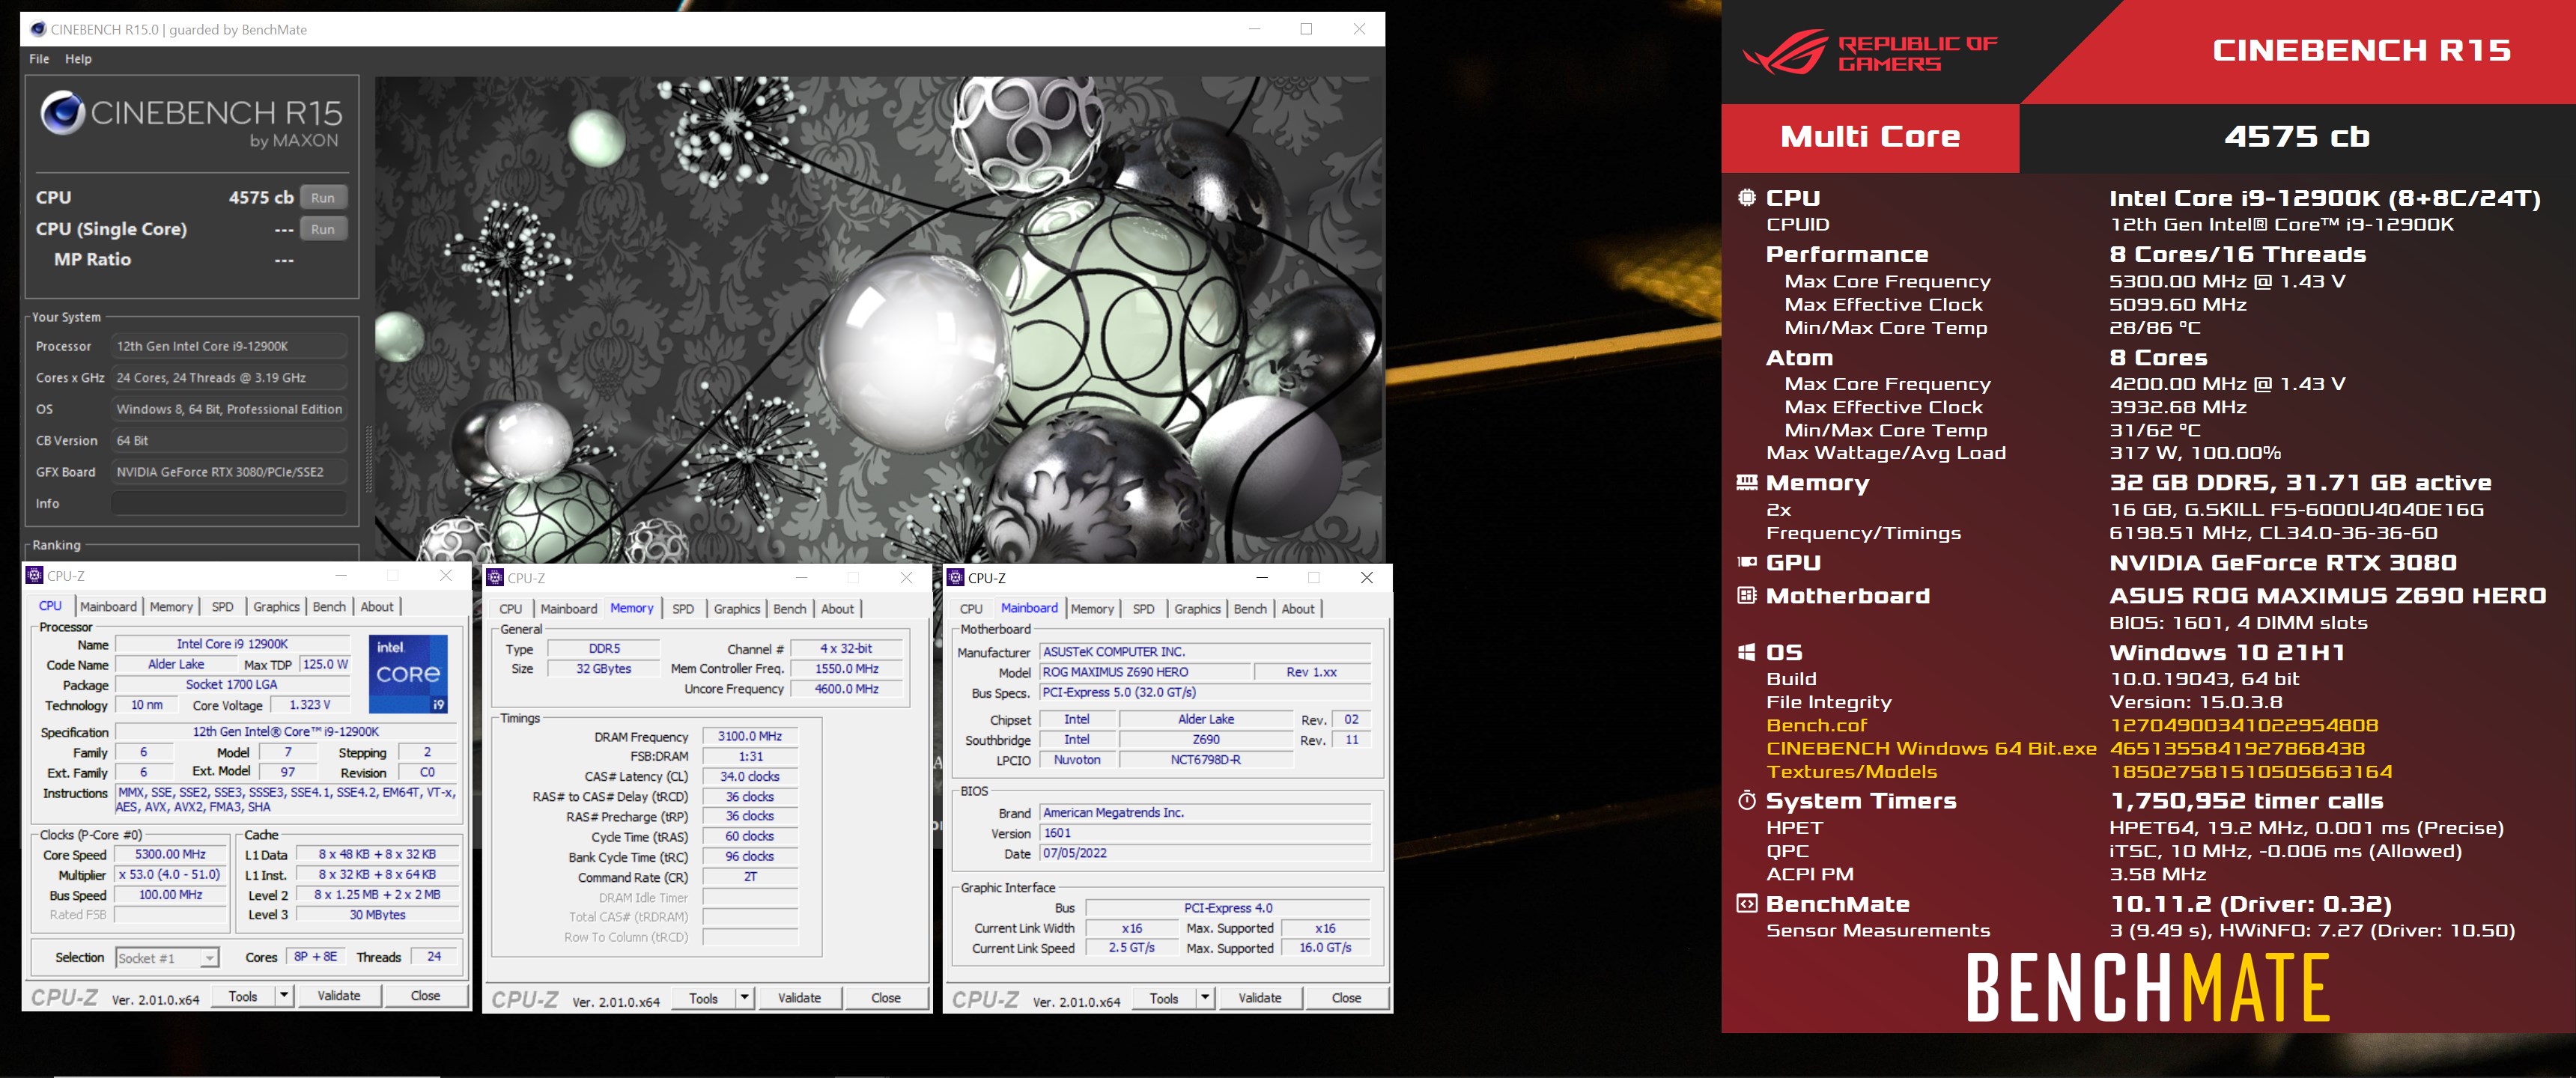The width and height of the screenshot is (2576, 1078).
Task: Click the empty Info field in Cinebench
Action: [x=229, y=503]
